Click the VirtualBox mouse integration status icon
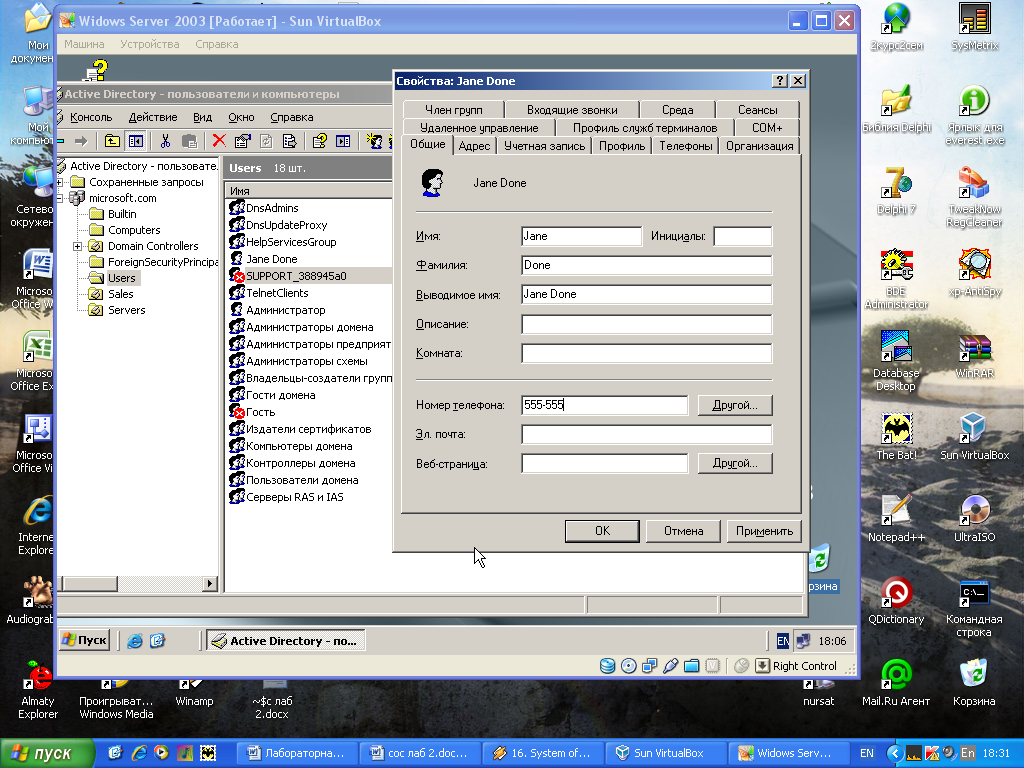 coord(741,666)
